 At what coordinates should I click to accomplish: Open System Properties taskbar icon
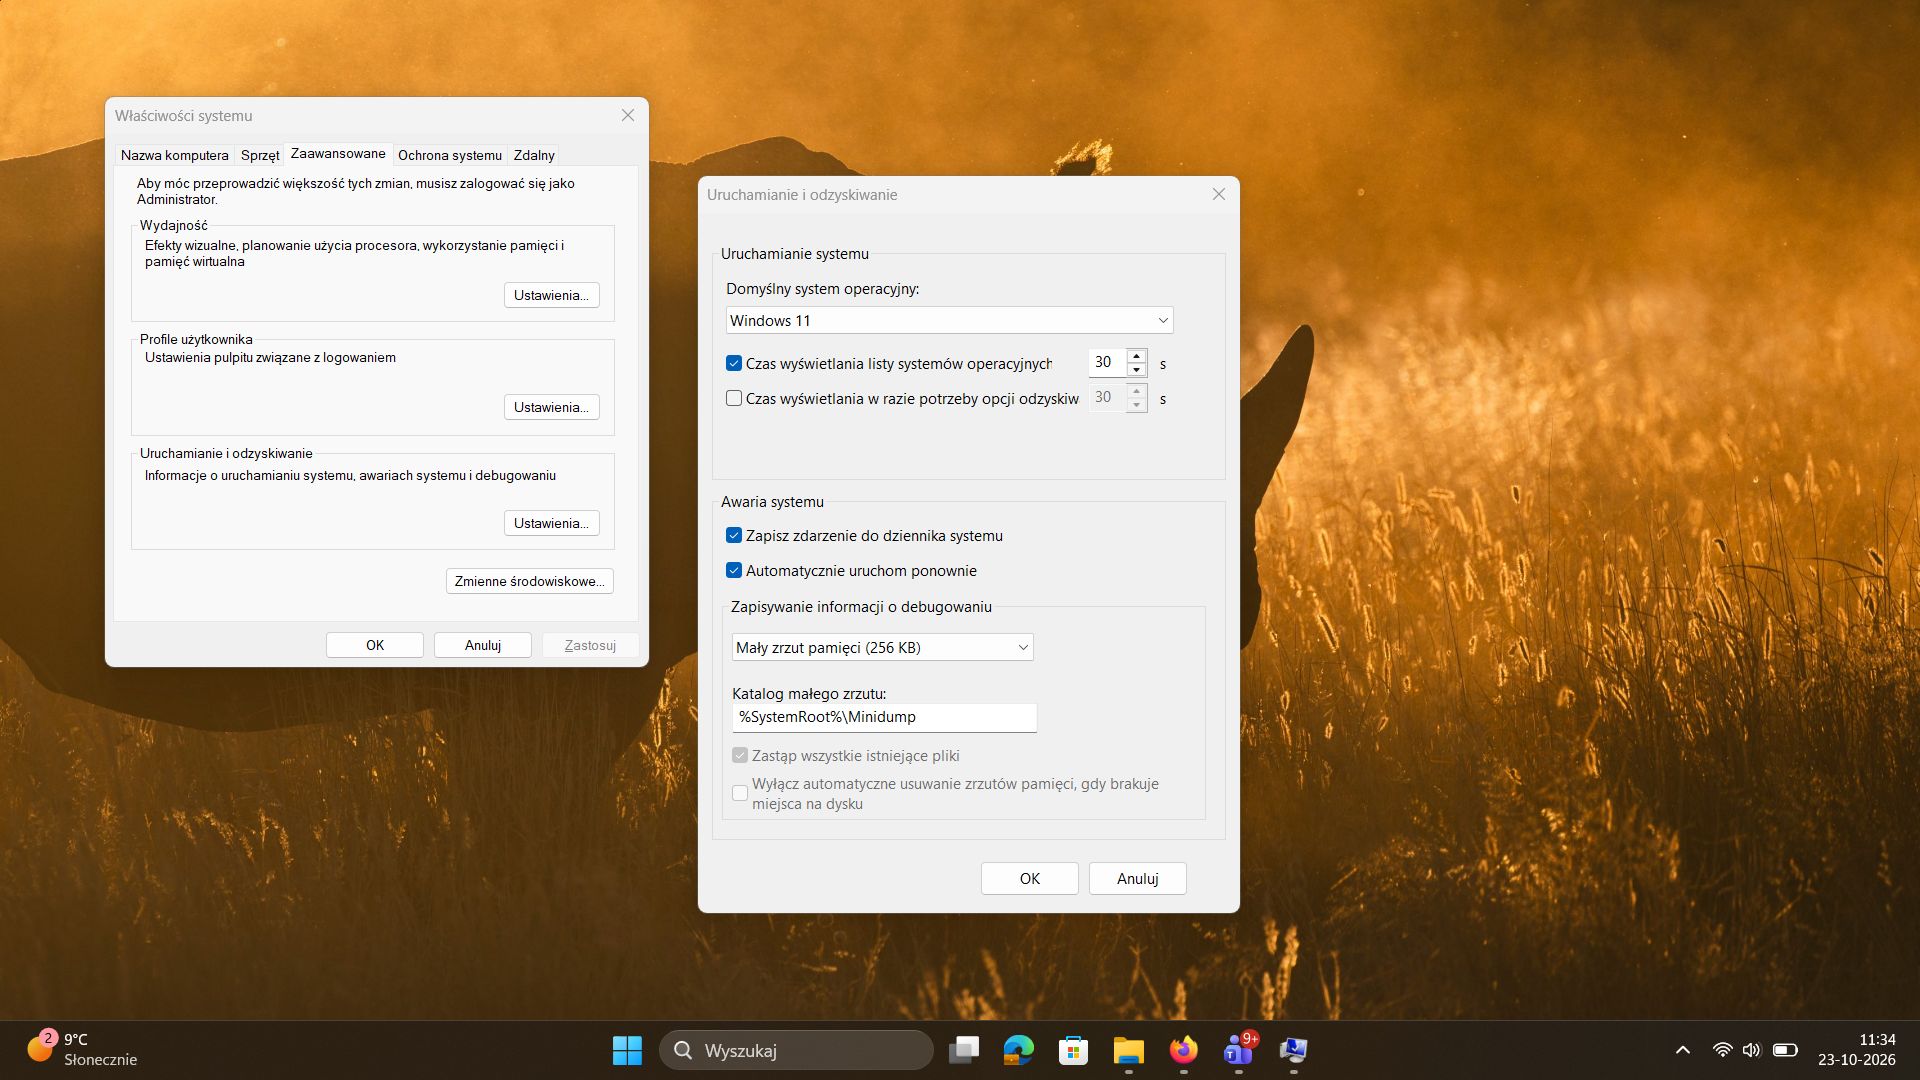(x=1294, y=1050)
